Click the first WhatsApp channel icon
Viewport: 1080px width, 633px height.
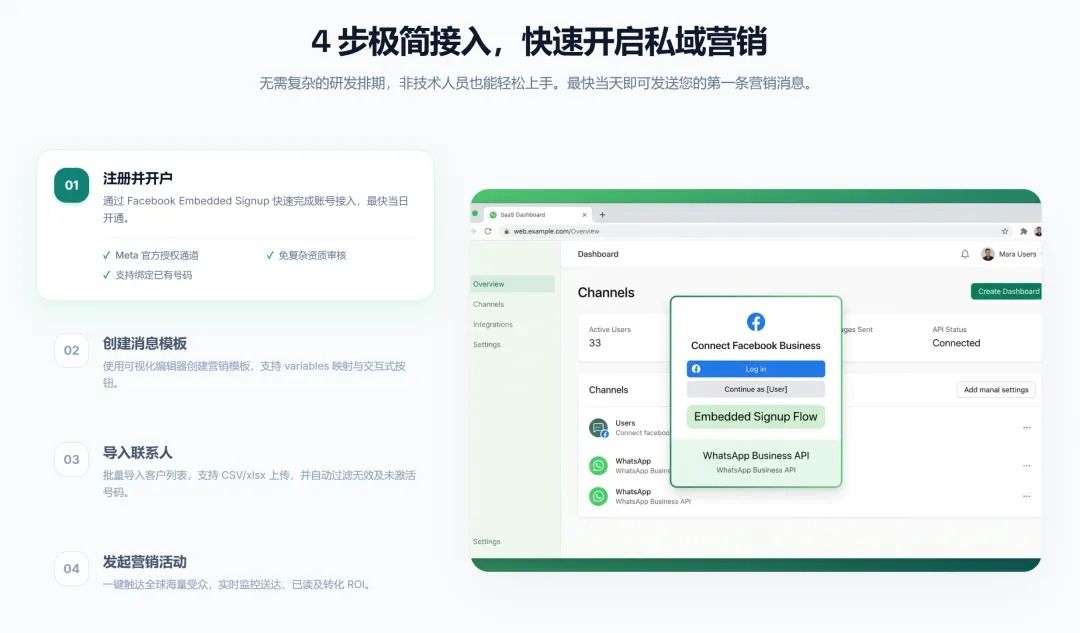[x=599, y=466]
